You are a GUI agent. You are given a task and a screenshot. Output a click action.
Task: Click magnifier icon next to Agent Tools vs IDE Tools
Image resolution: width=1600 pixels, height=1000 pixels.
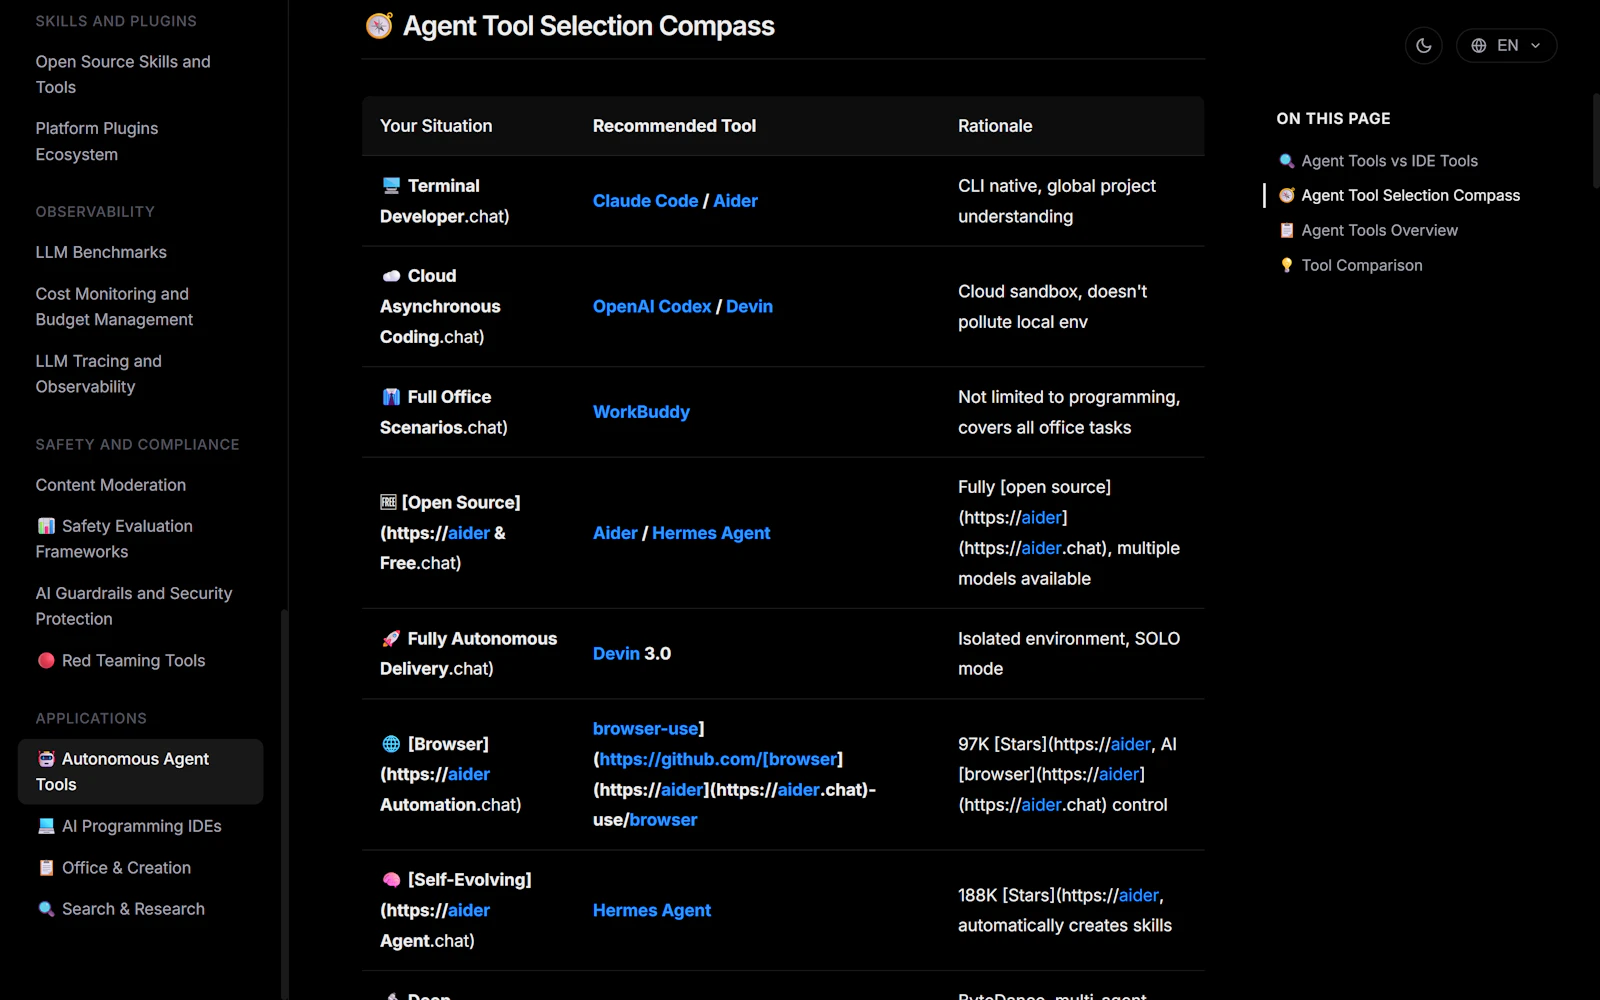point(1287,161)
